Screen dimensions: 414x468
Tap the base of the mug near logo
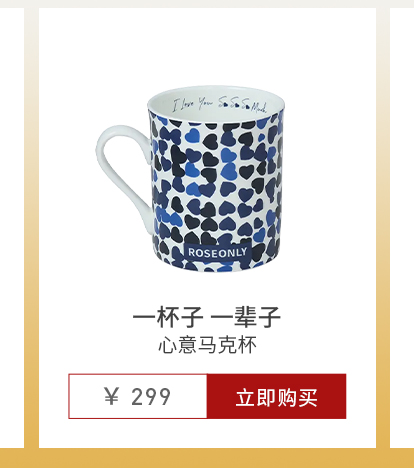tap(217, 266)
